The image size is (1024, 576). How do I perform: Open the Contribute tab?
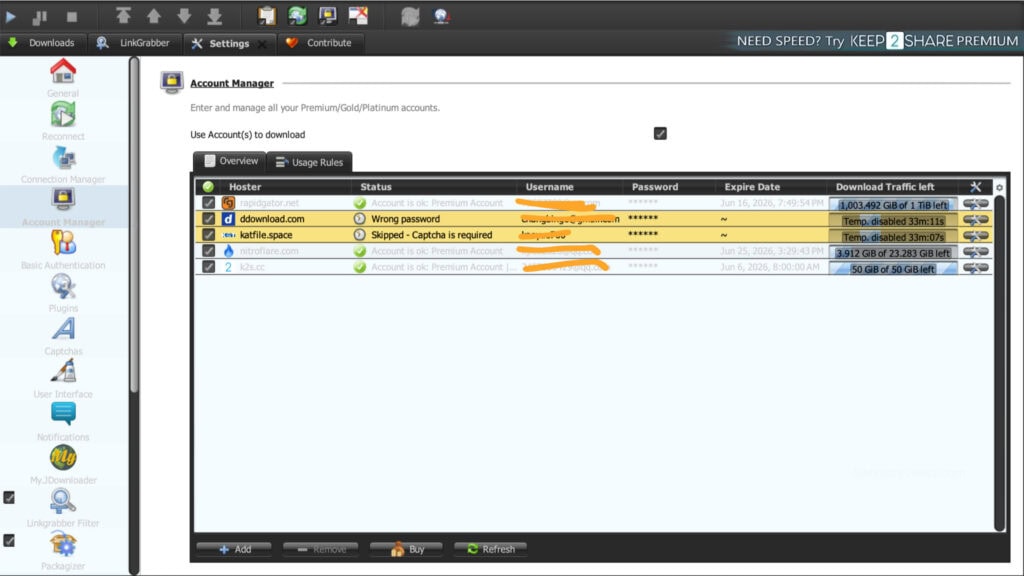pyautogui.click(x=320, y=43)
